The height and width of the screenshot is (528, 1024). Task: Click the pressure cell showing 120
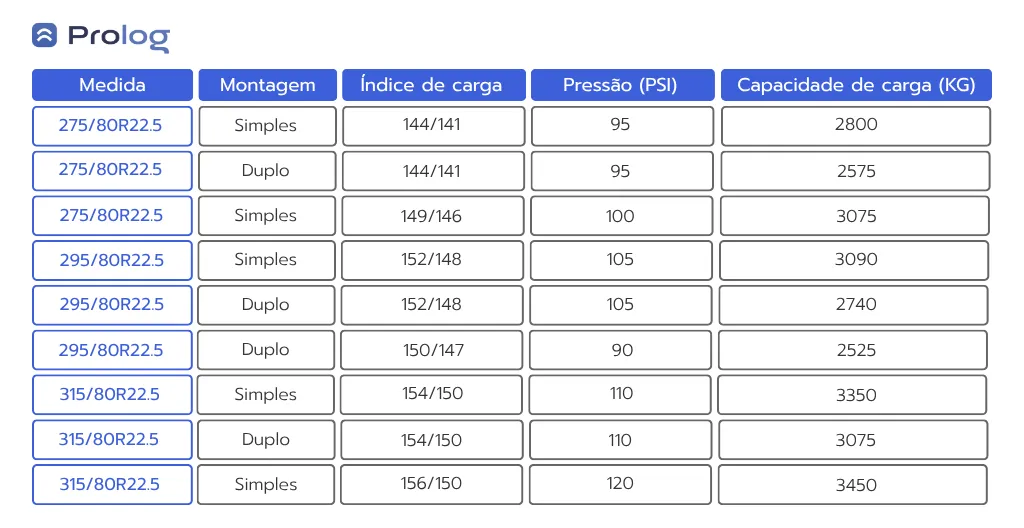coord(620,484)
